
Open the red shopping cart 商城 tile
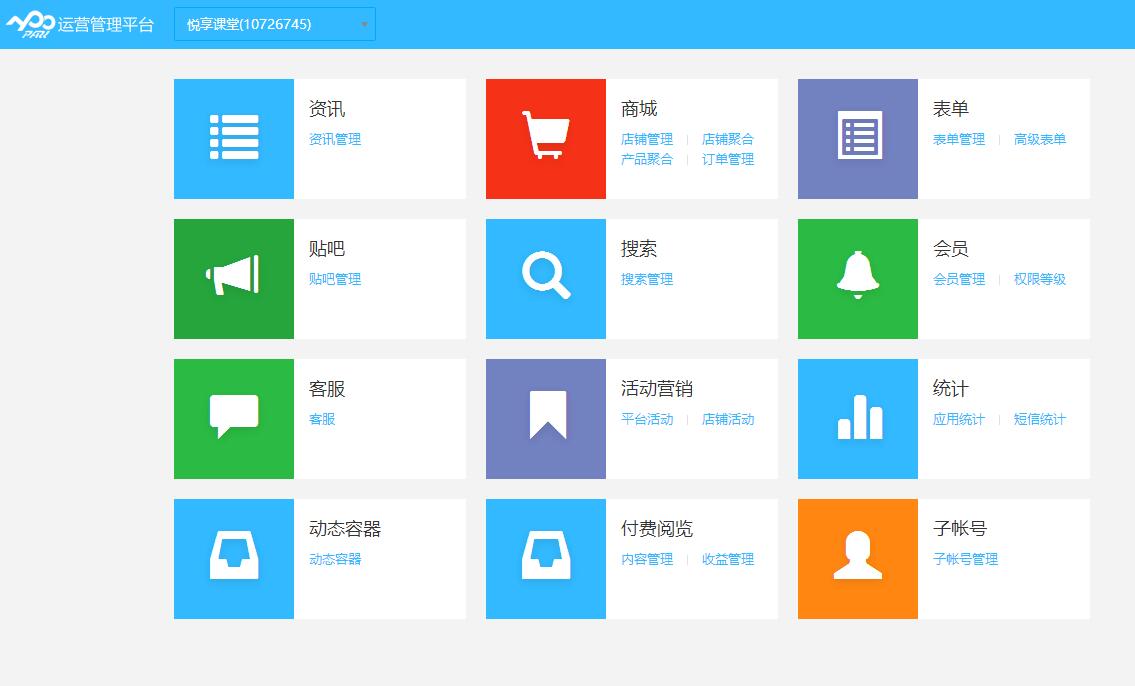click(546, 138)
